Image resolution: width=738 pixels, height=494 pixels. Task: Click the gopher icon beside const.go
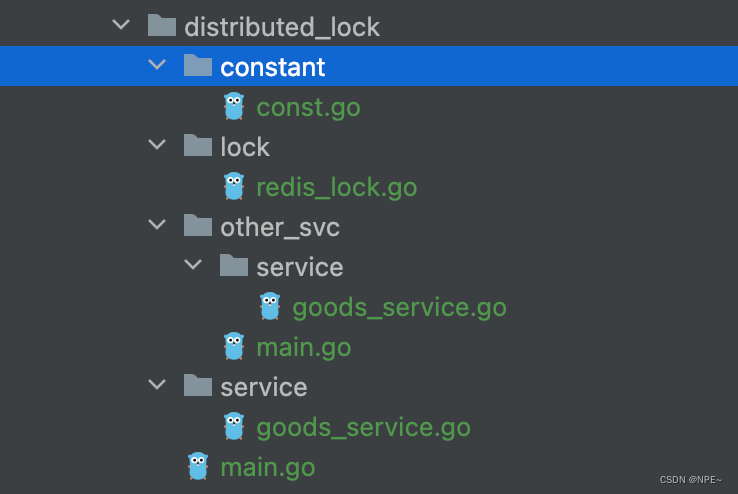[x=234, y=106]
